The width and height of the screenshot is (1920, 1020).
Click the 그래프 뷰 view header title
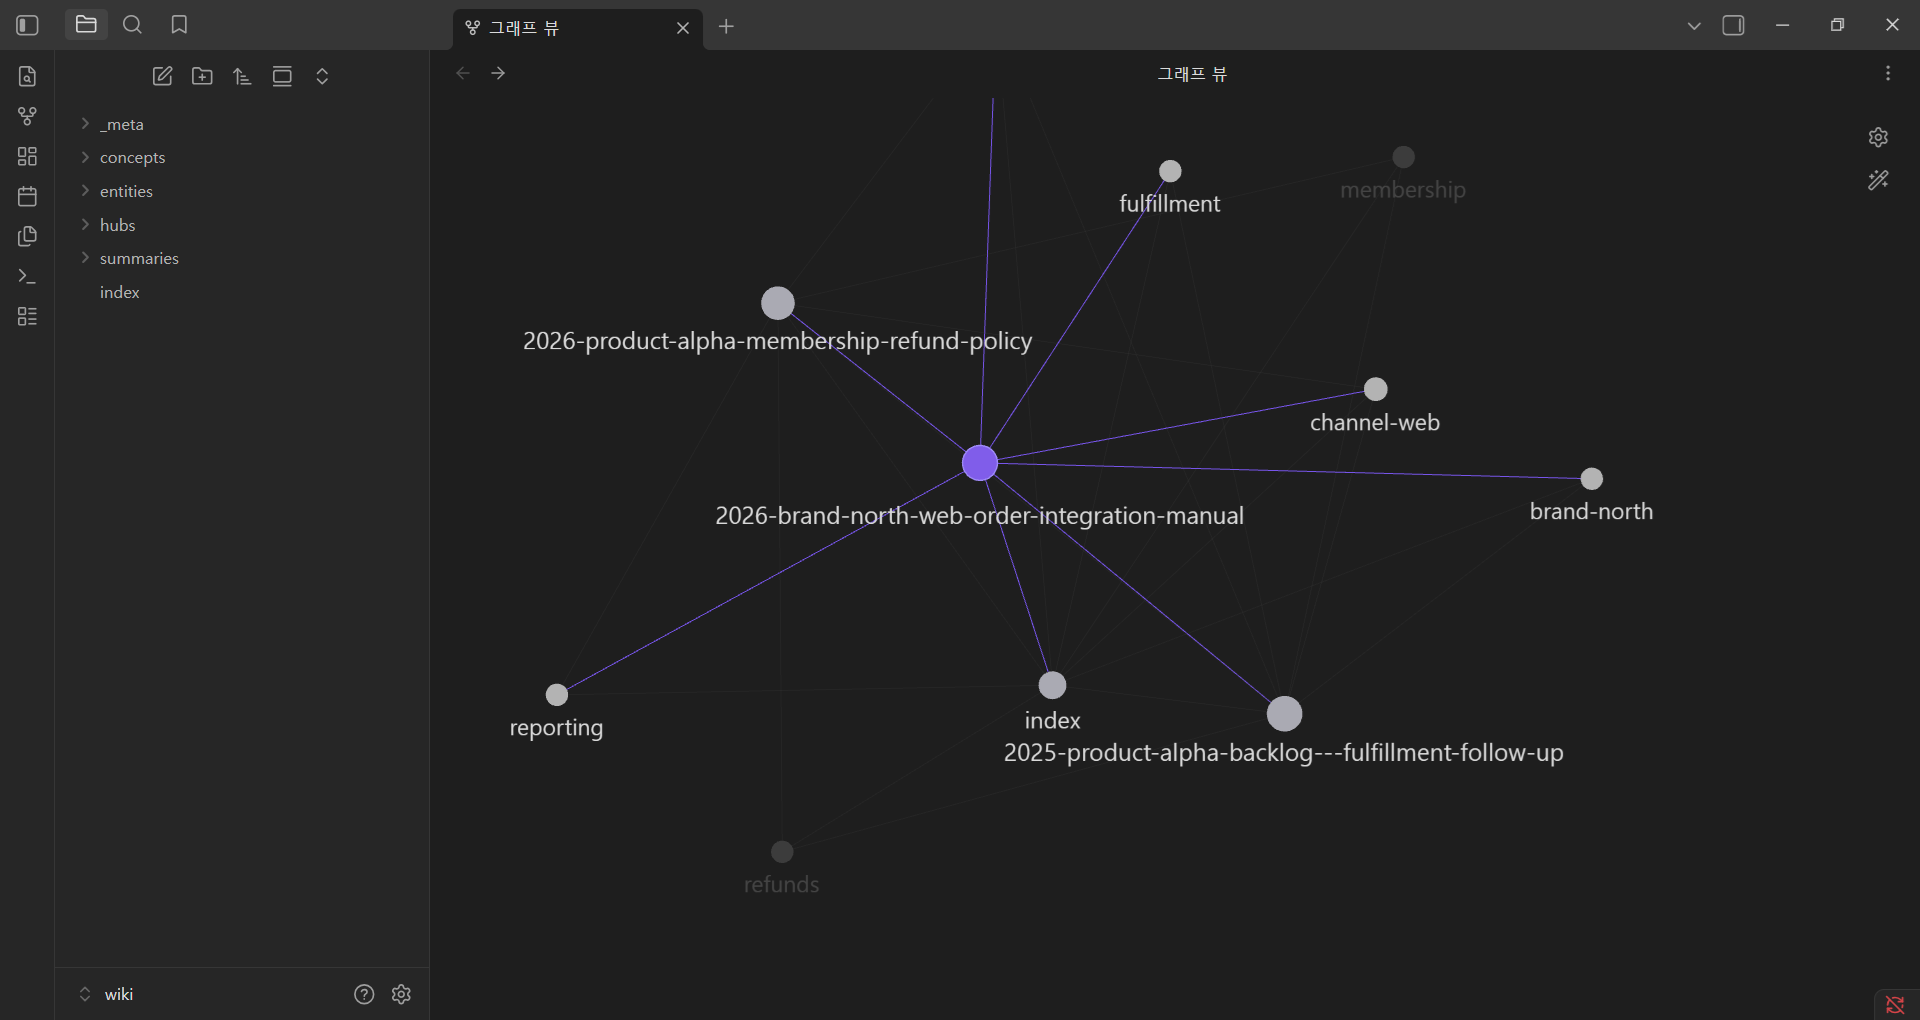point(1192,74)
